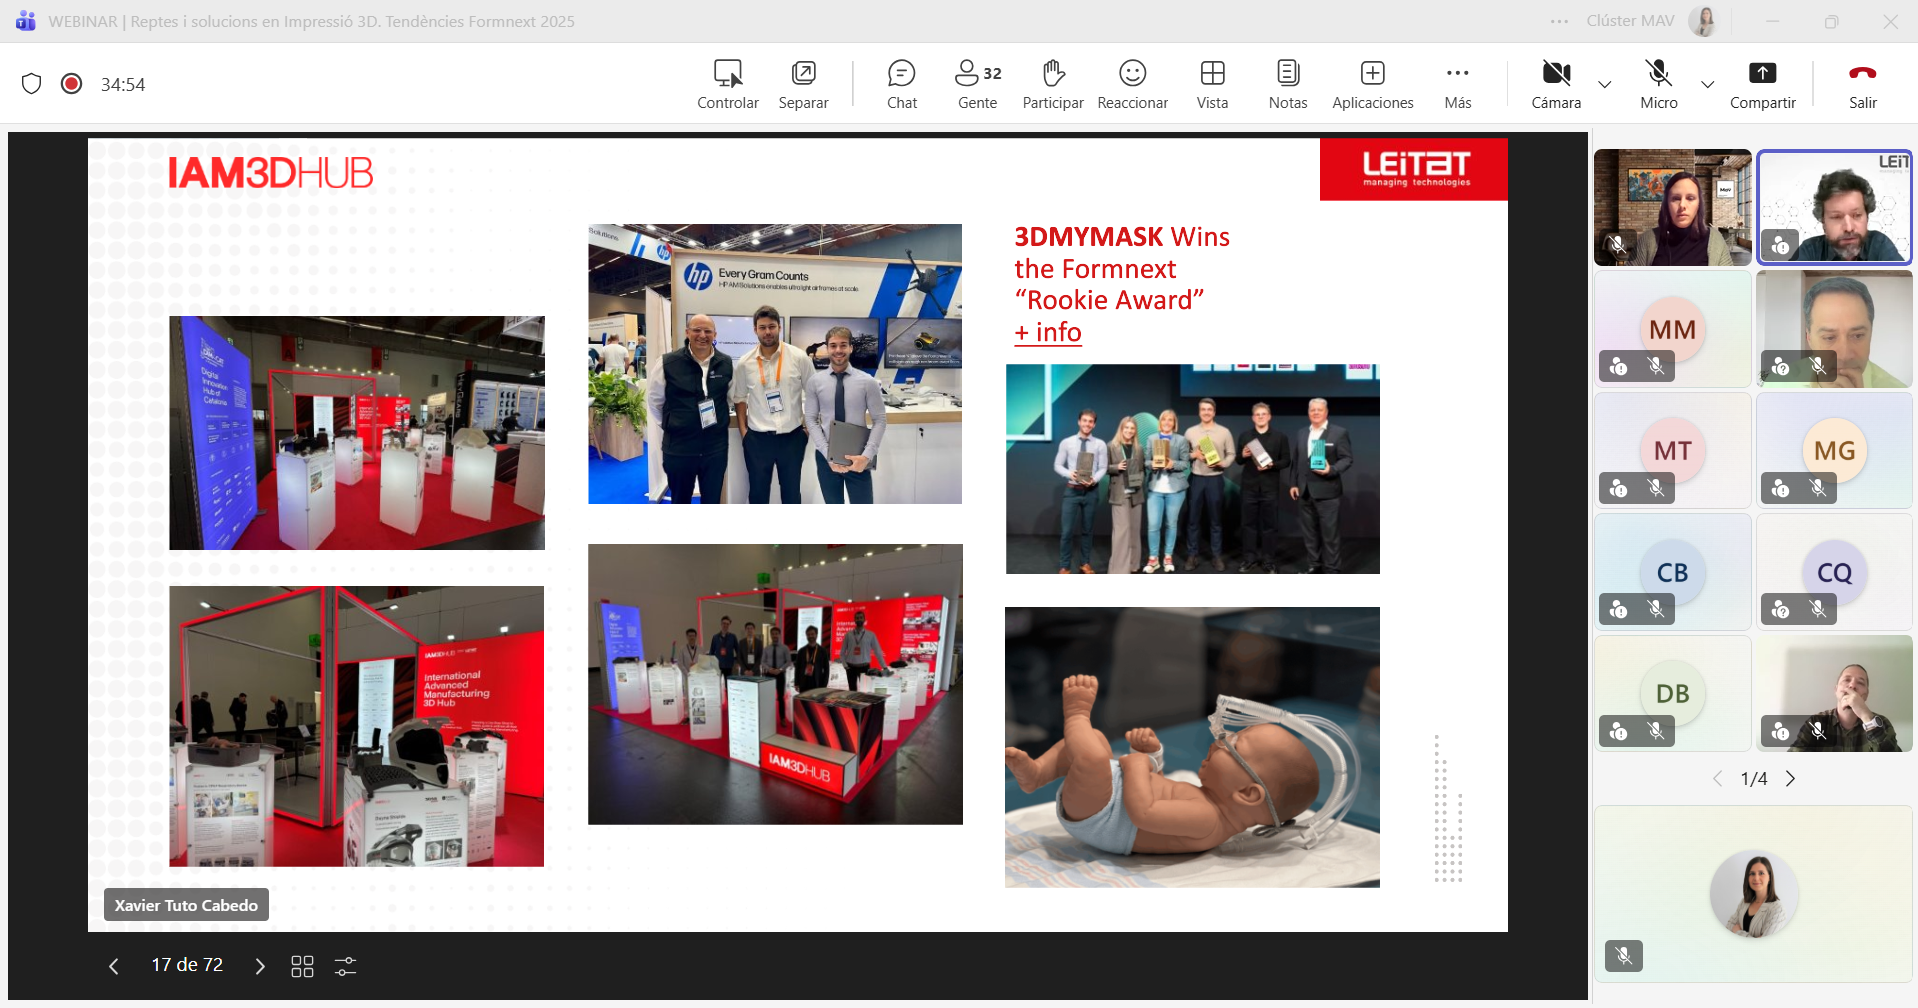Open the Vista layout menu

point(1212,84)
